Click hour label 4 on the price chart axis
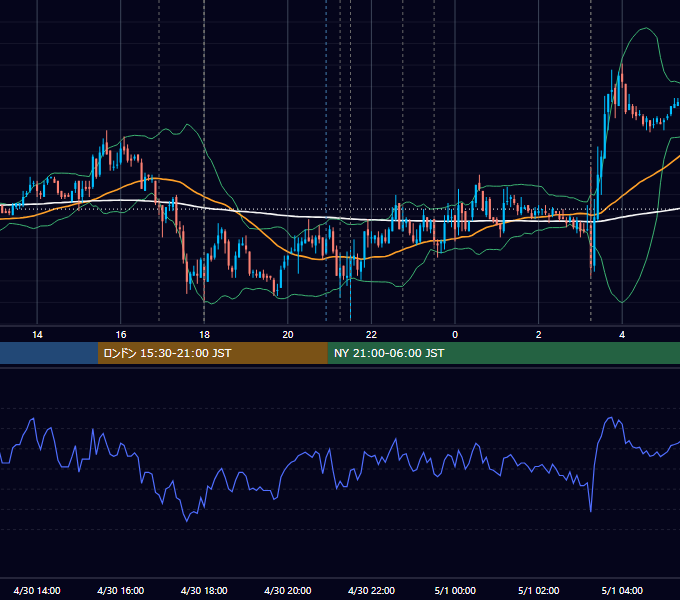680x600 pixels. tap(622, 335)
